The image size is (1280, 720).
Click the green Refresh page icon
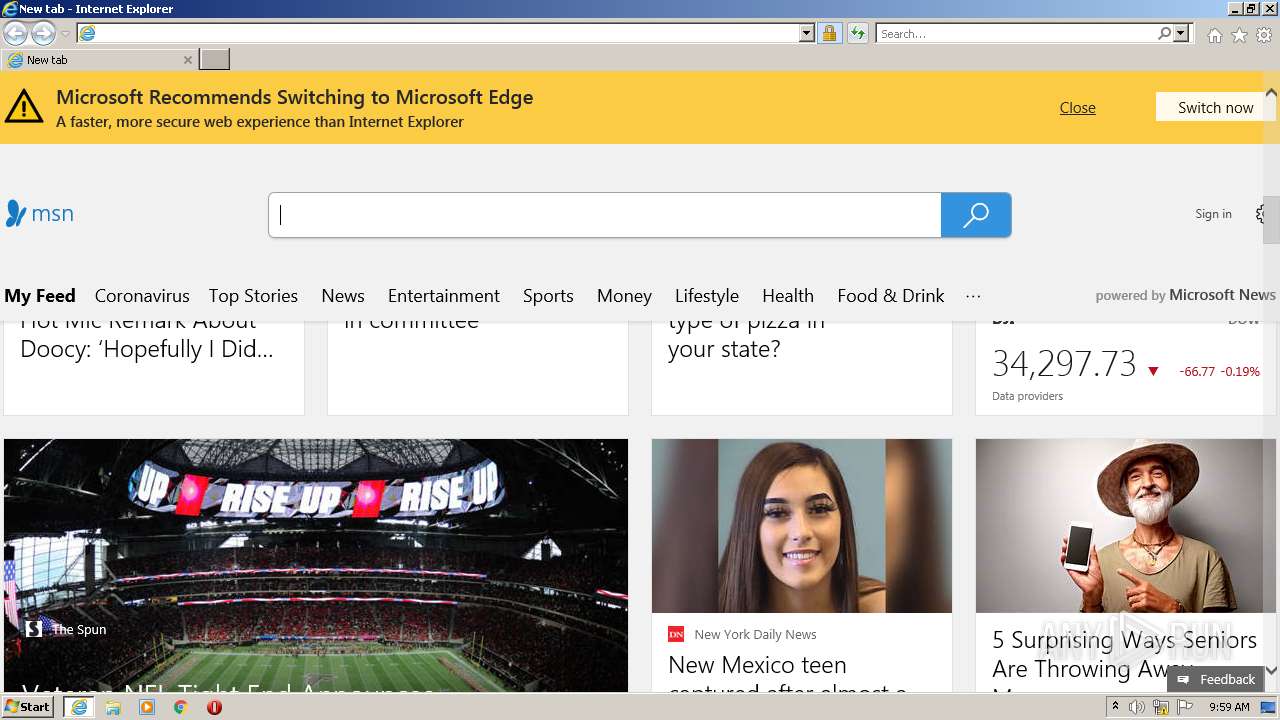coord(857,33)
